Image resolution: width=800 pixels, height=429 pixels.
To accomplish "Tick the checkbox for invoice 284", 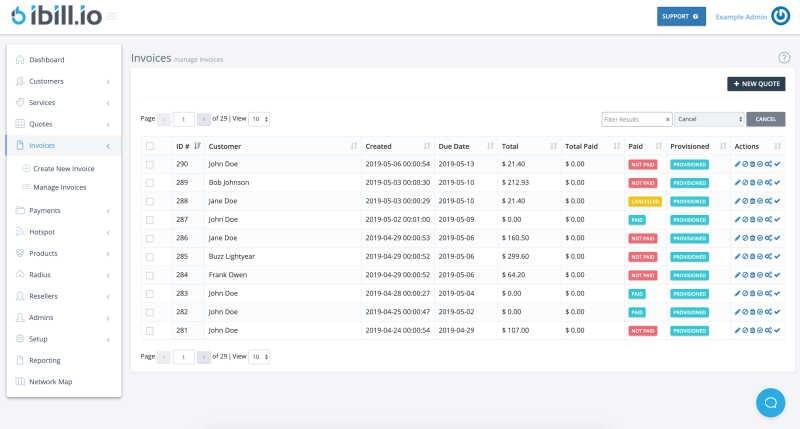I will (150, 275).
